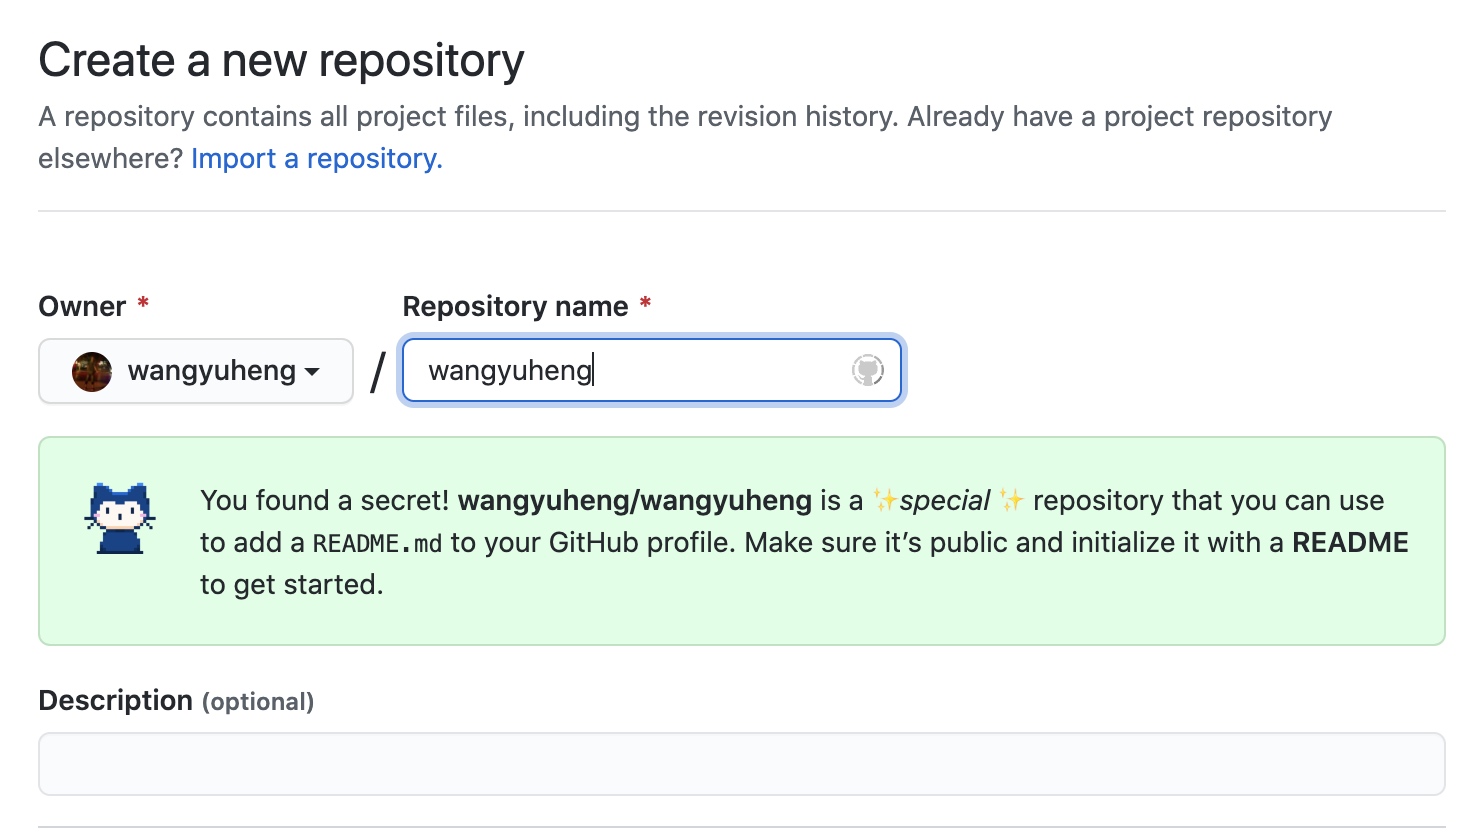1468x838 pixels.
Task: Click the Import a repository link
Action: click(x=316, y=159)
